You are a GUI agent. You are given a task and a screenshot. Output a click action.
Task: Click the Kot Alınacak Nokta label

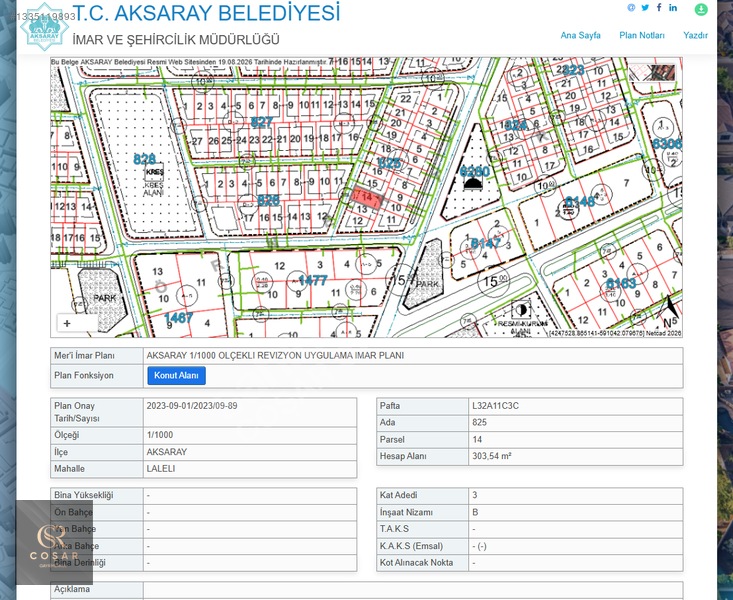(416, 563)
